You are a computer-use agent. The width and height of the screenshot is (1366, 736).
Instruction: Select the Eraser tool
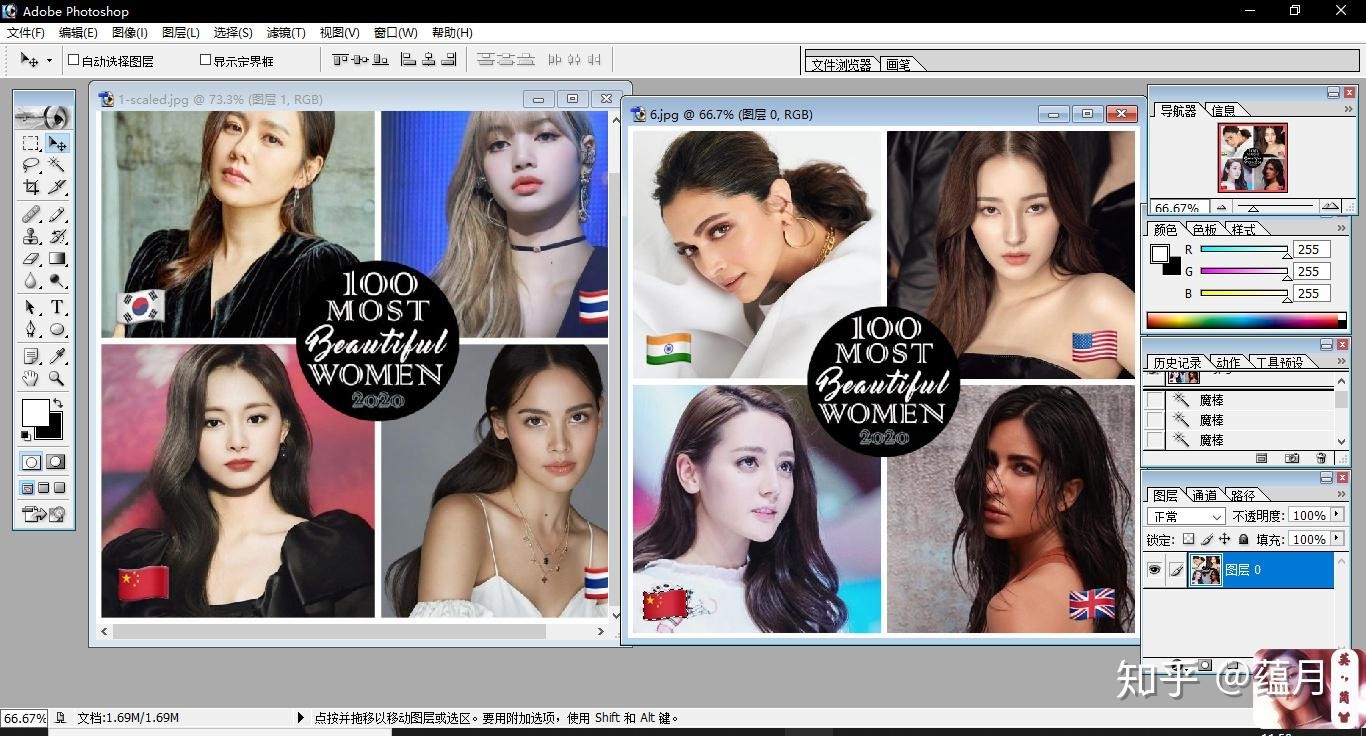click(x=31, y=259)
